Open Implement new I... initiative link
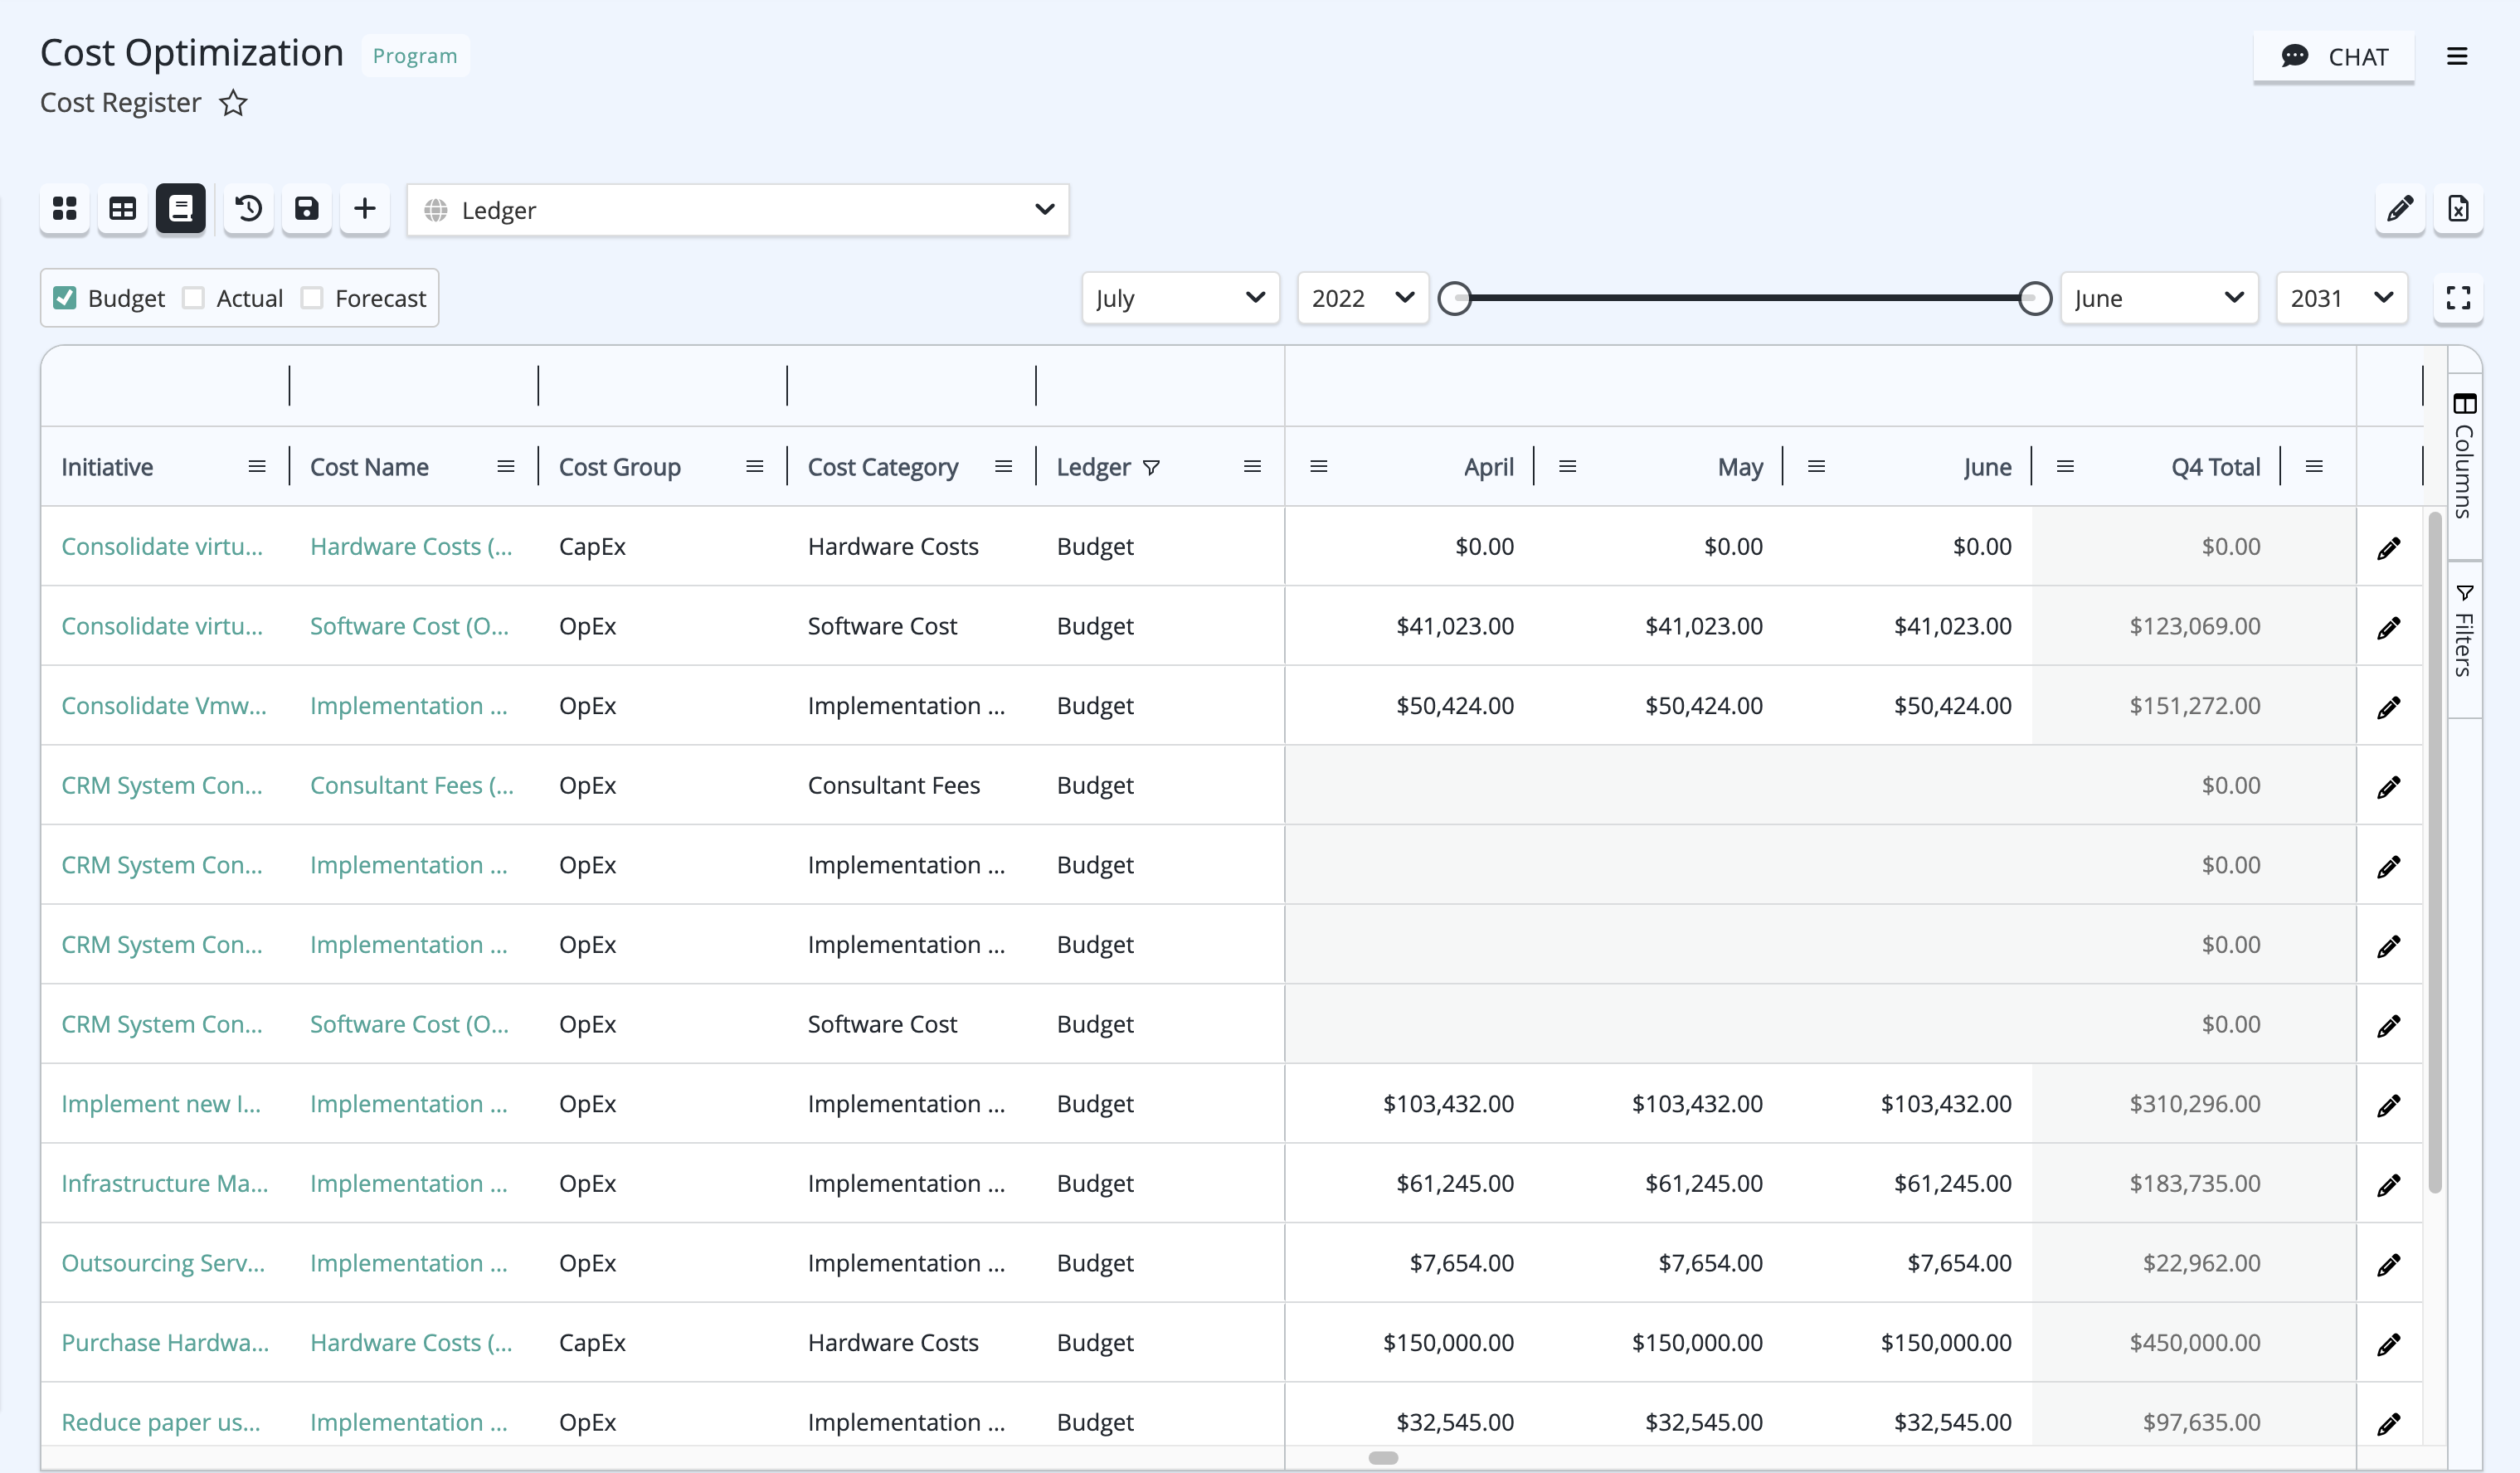Image resolution: width=2520 pixels, height=1473 pixels. (161, 1104)
